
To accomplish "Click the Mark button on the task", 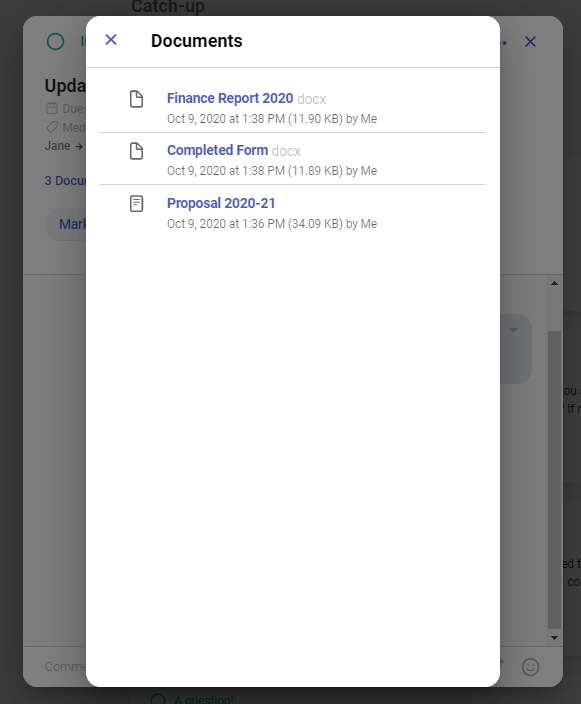I will [x=66, y=224].
